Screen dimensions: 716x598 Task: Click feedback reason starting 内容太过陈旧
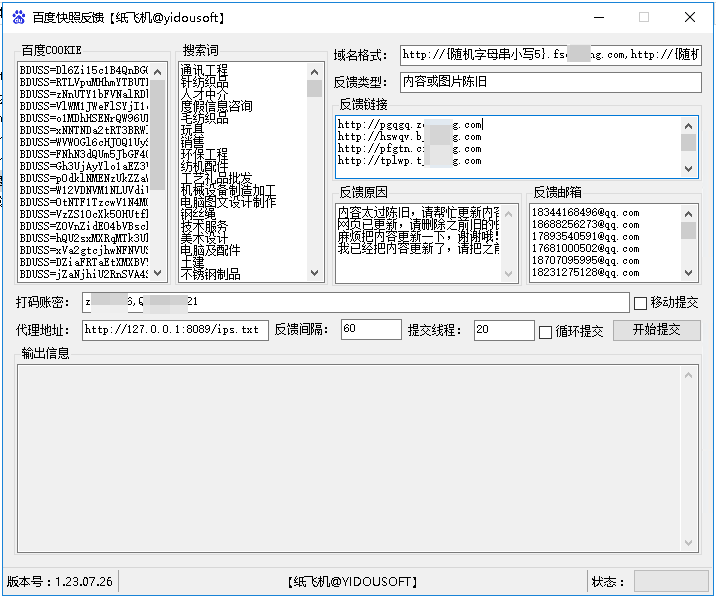point(418,212)
